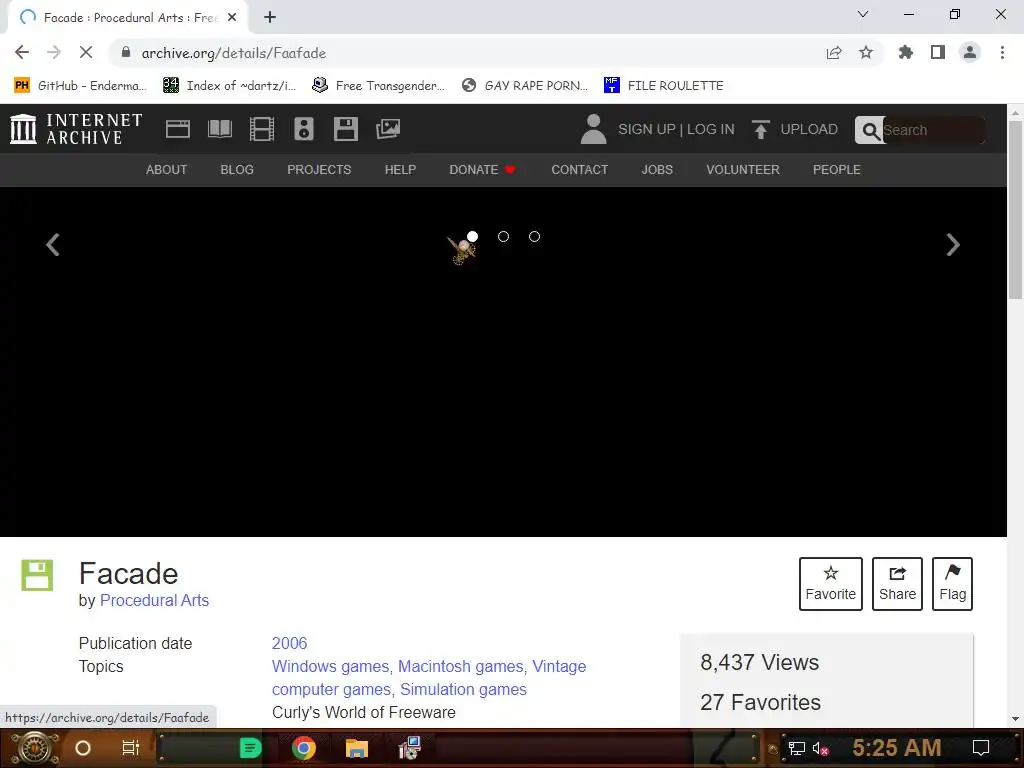The image size is (1024, 768).
Task: Stop loading the page with the X button
Action: pos(86,52)
